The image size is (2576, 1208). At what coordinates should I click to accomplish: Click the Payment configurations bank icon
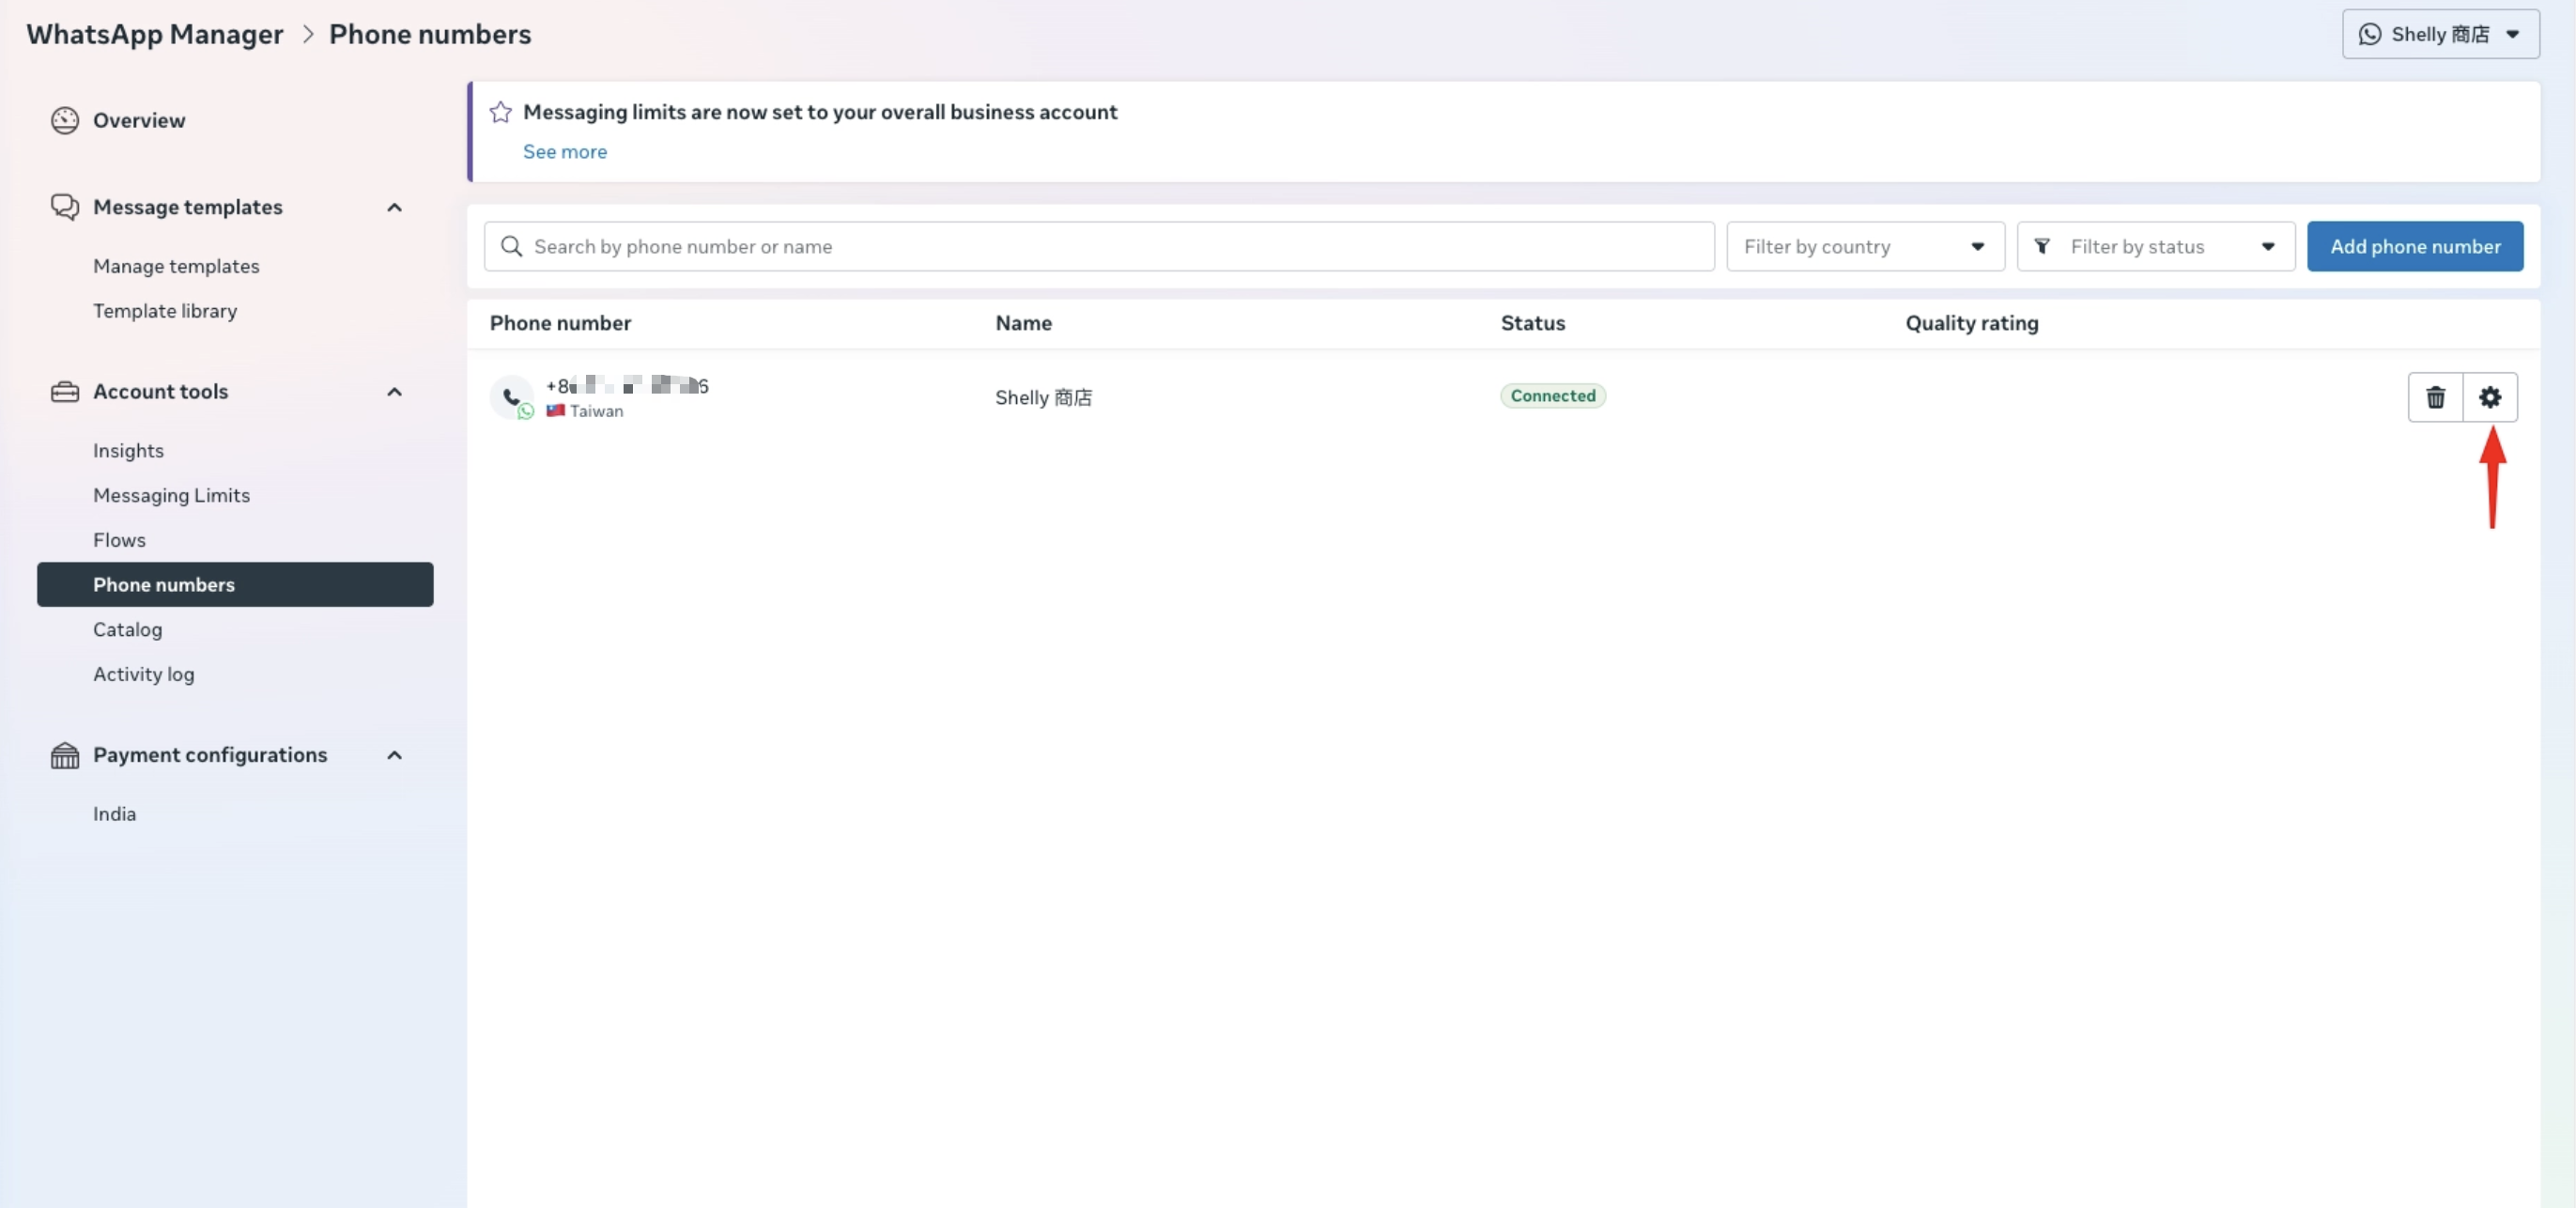[65, 755]
